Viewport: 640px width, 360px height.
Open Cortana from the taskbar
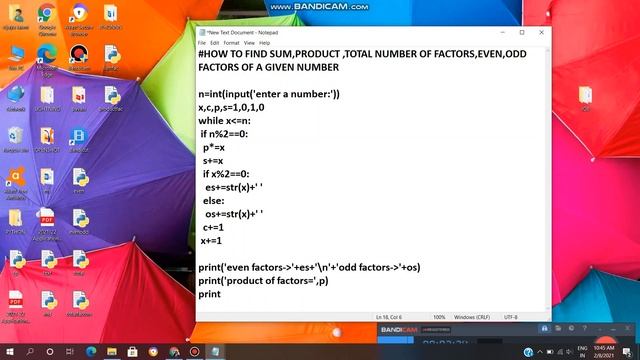pos(50,351)
